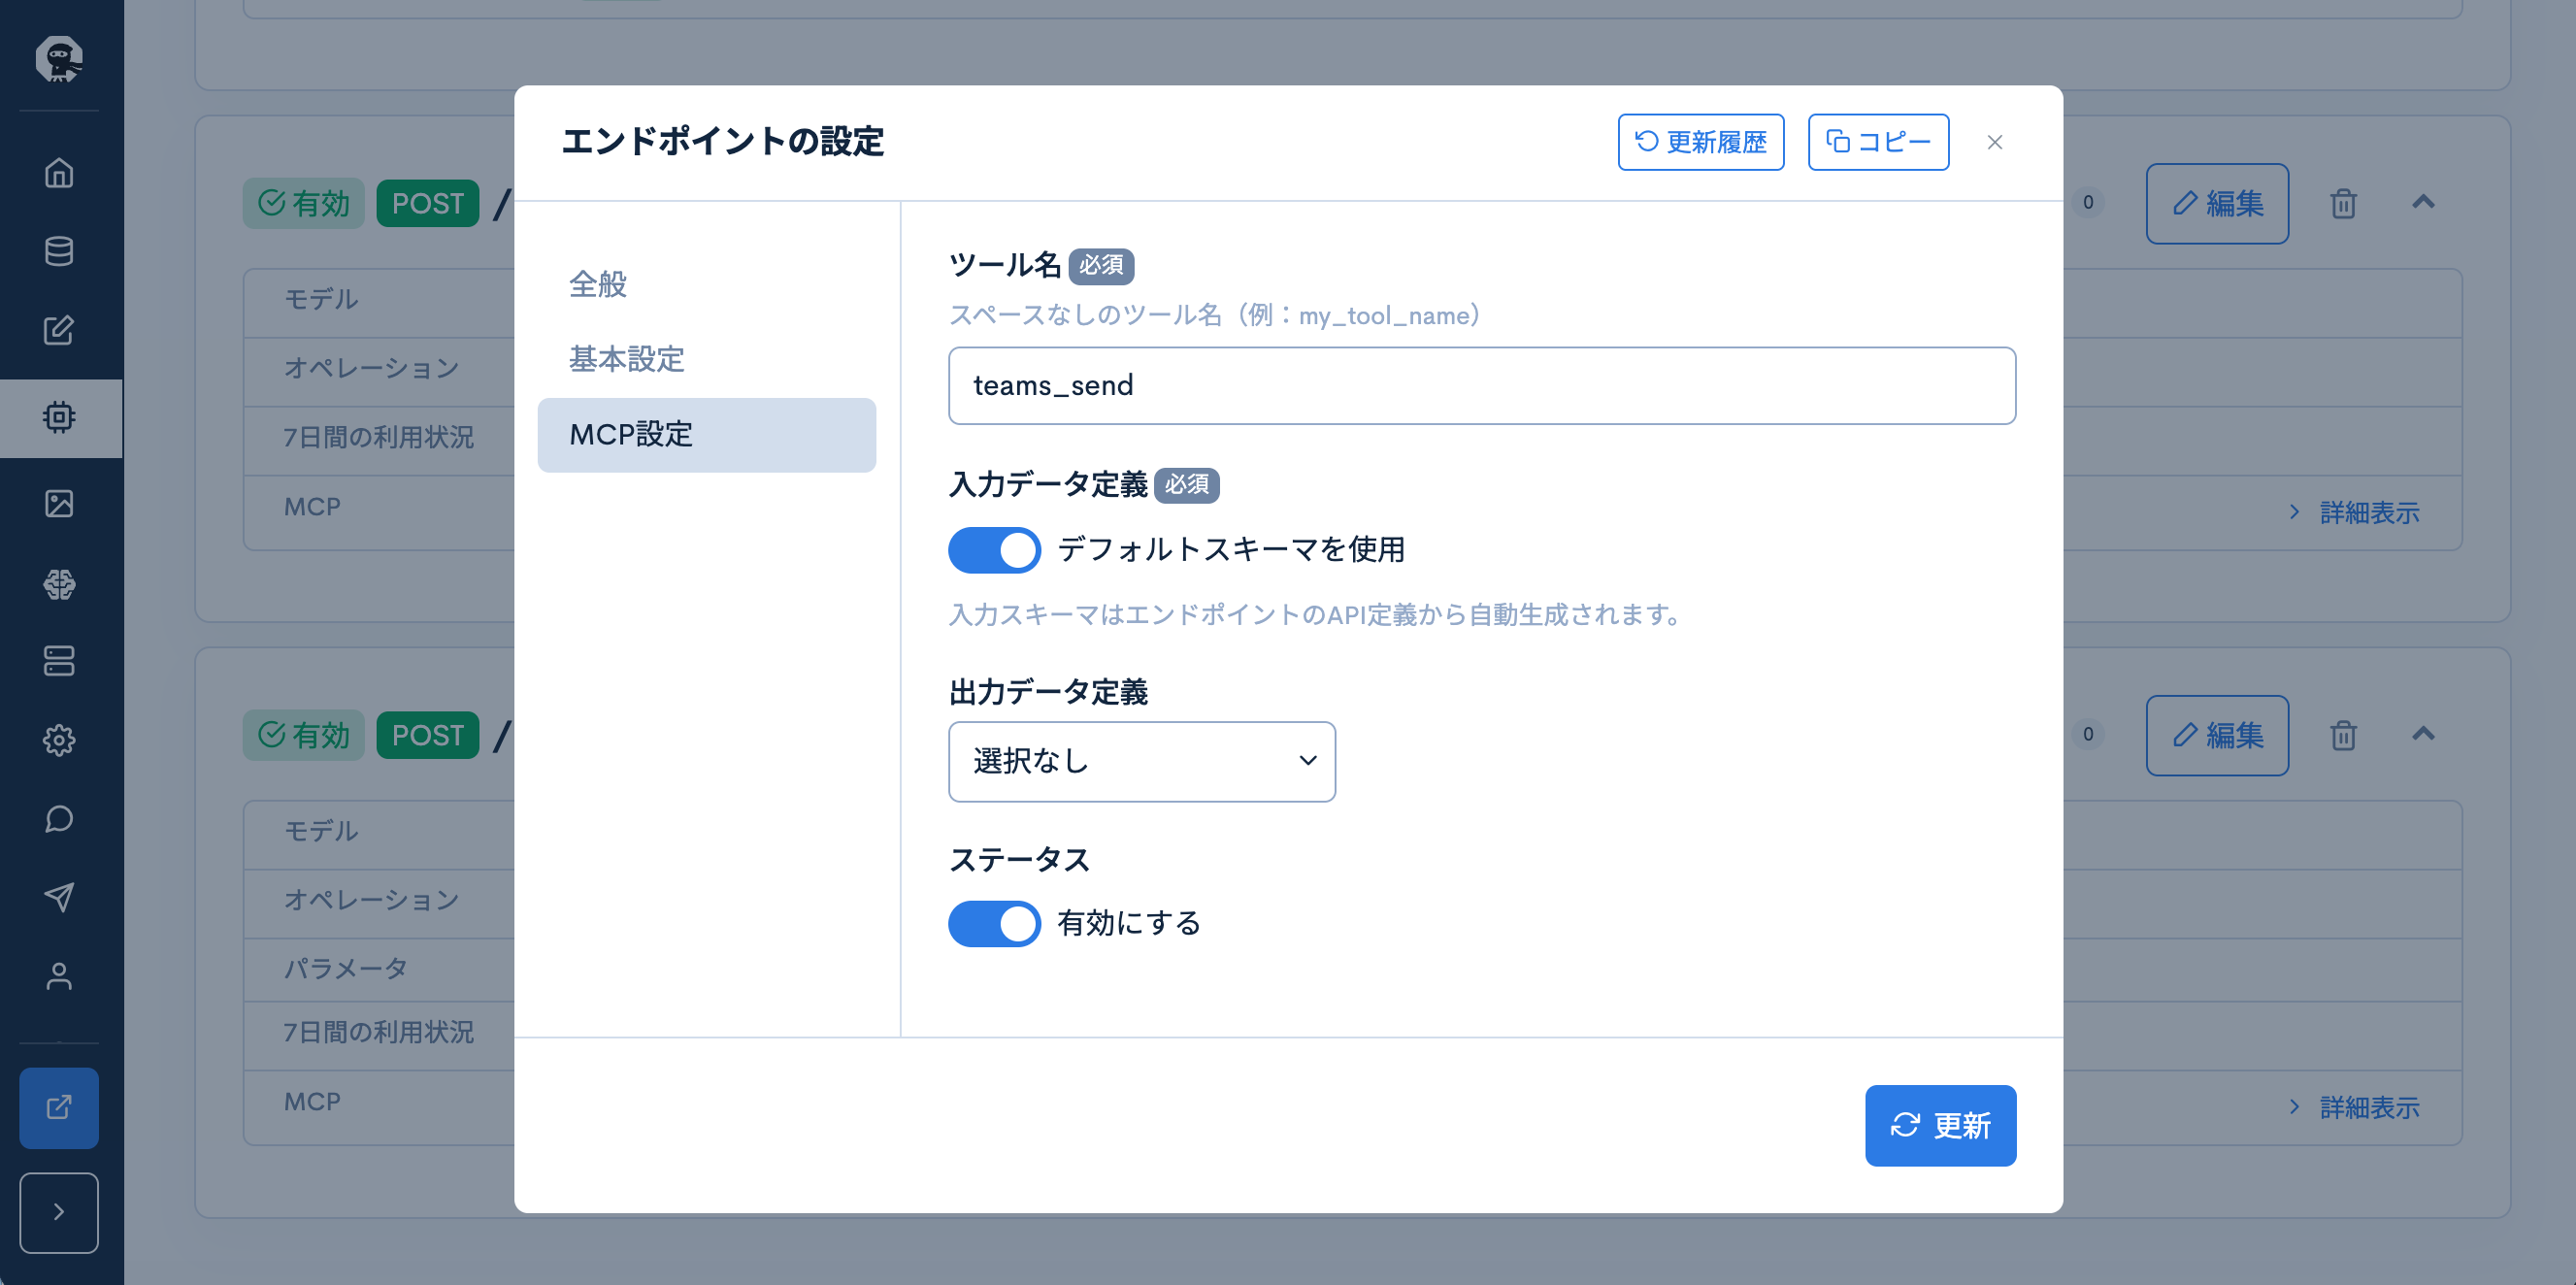The height and width of the screenshot is (1285, 2576).
Task: Toggle the 有効にする status switch
Action: click(x=994, y=924)
